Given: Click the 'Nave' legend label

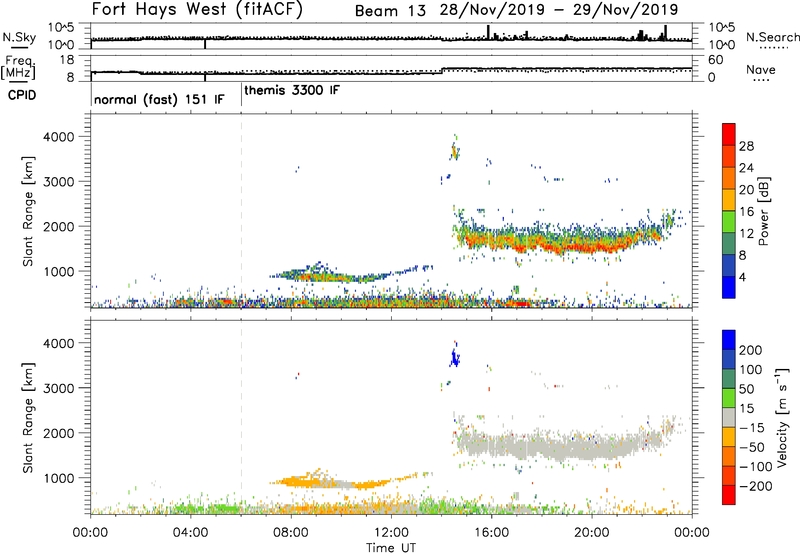Looking at the screenshot, I should (x=761, y=69).
